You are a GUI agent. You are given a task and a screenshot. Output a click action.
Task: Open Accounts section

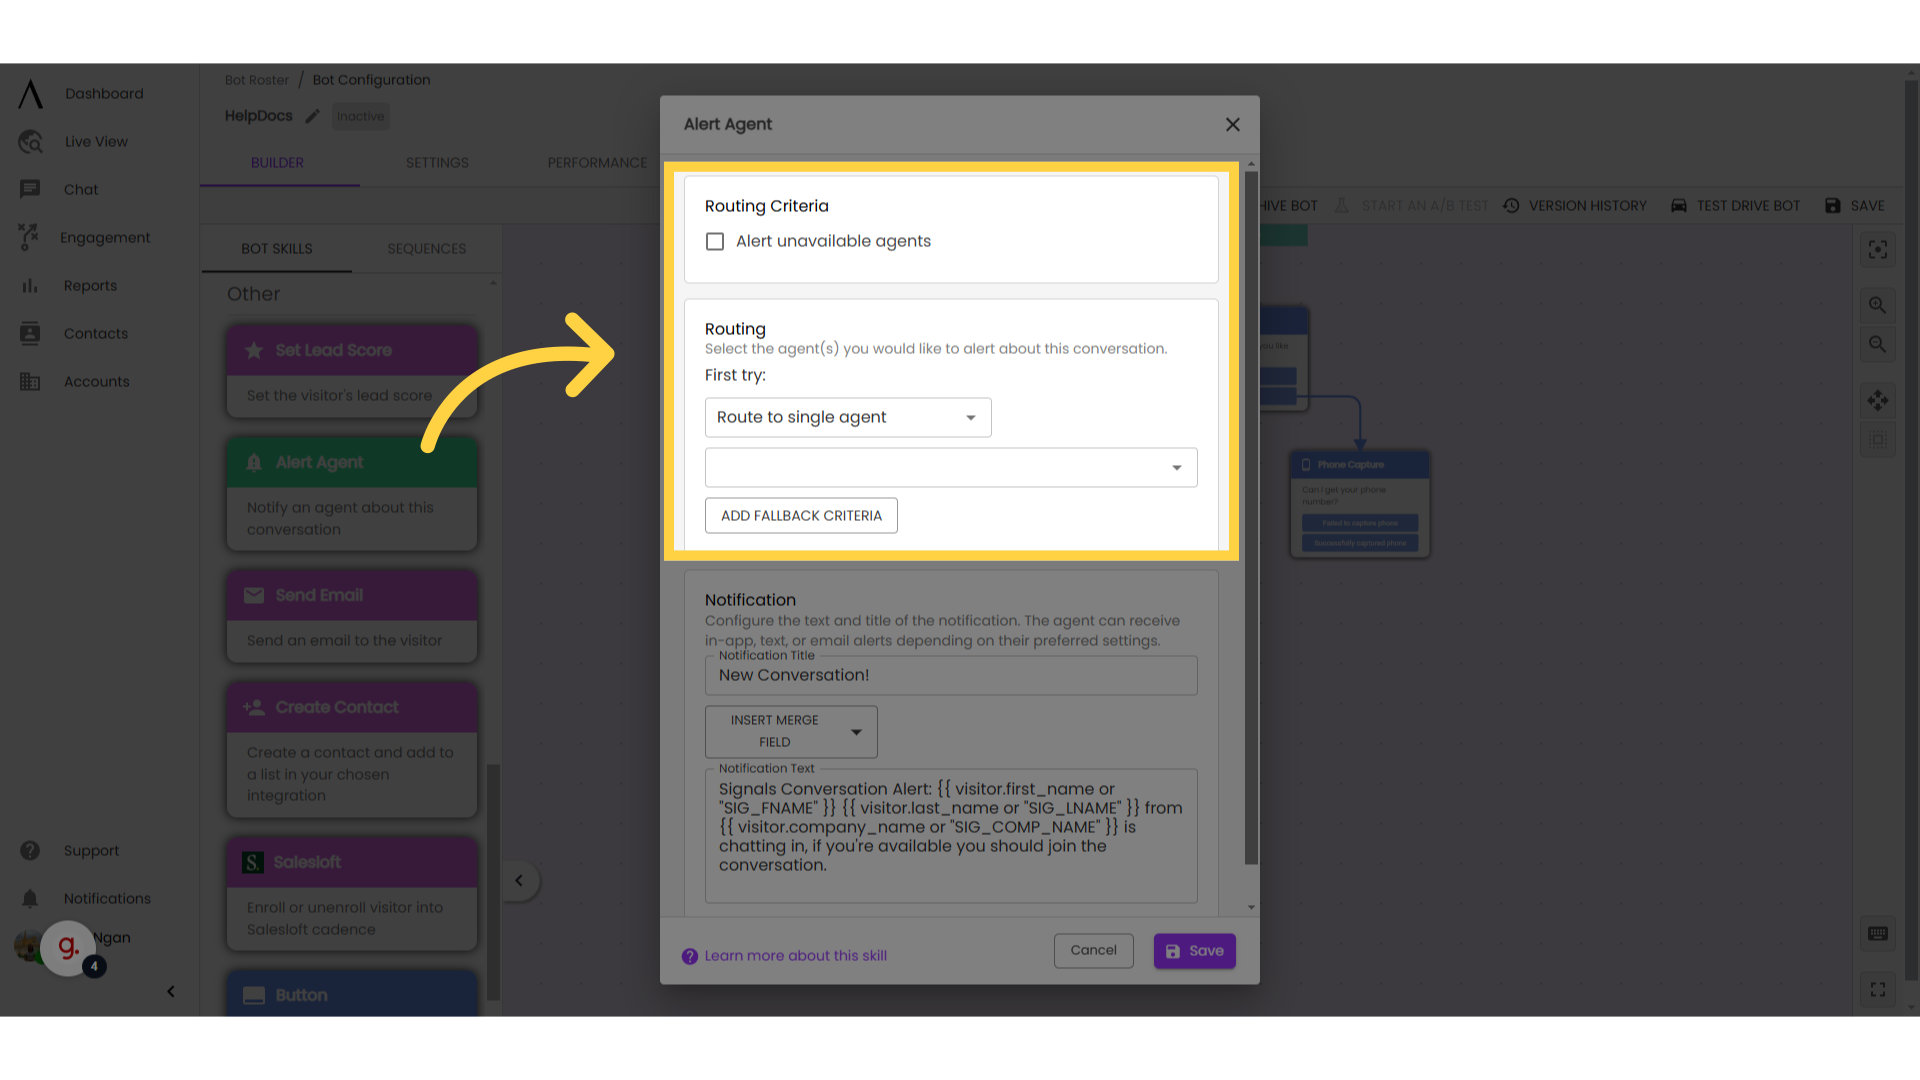point(96,381)
